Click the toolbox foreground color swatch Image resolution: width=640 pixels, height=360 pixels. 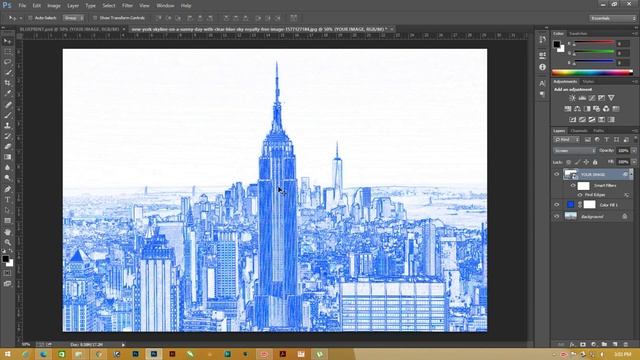[x=6, y=259]
